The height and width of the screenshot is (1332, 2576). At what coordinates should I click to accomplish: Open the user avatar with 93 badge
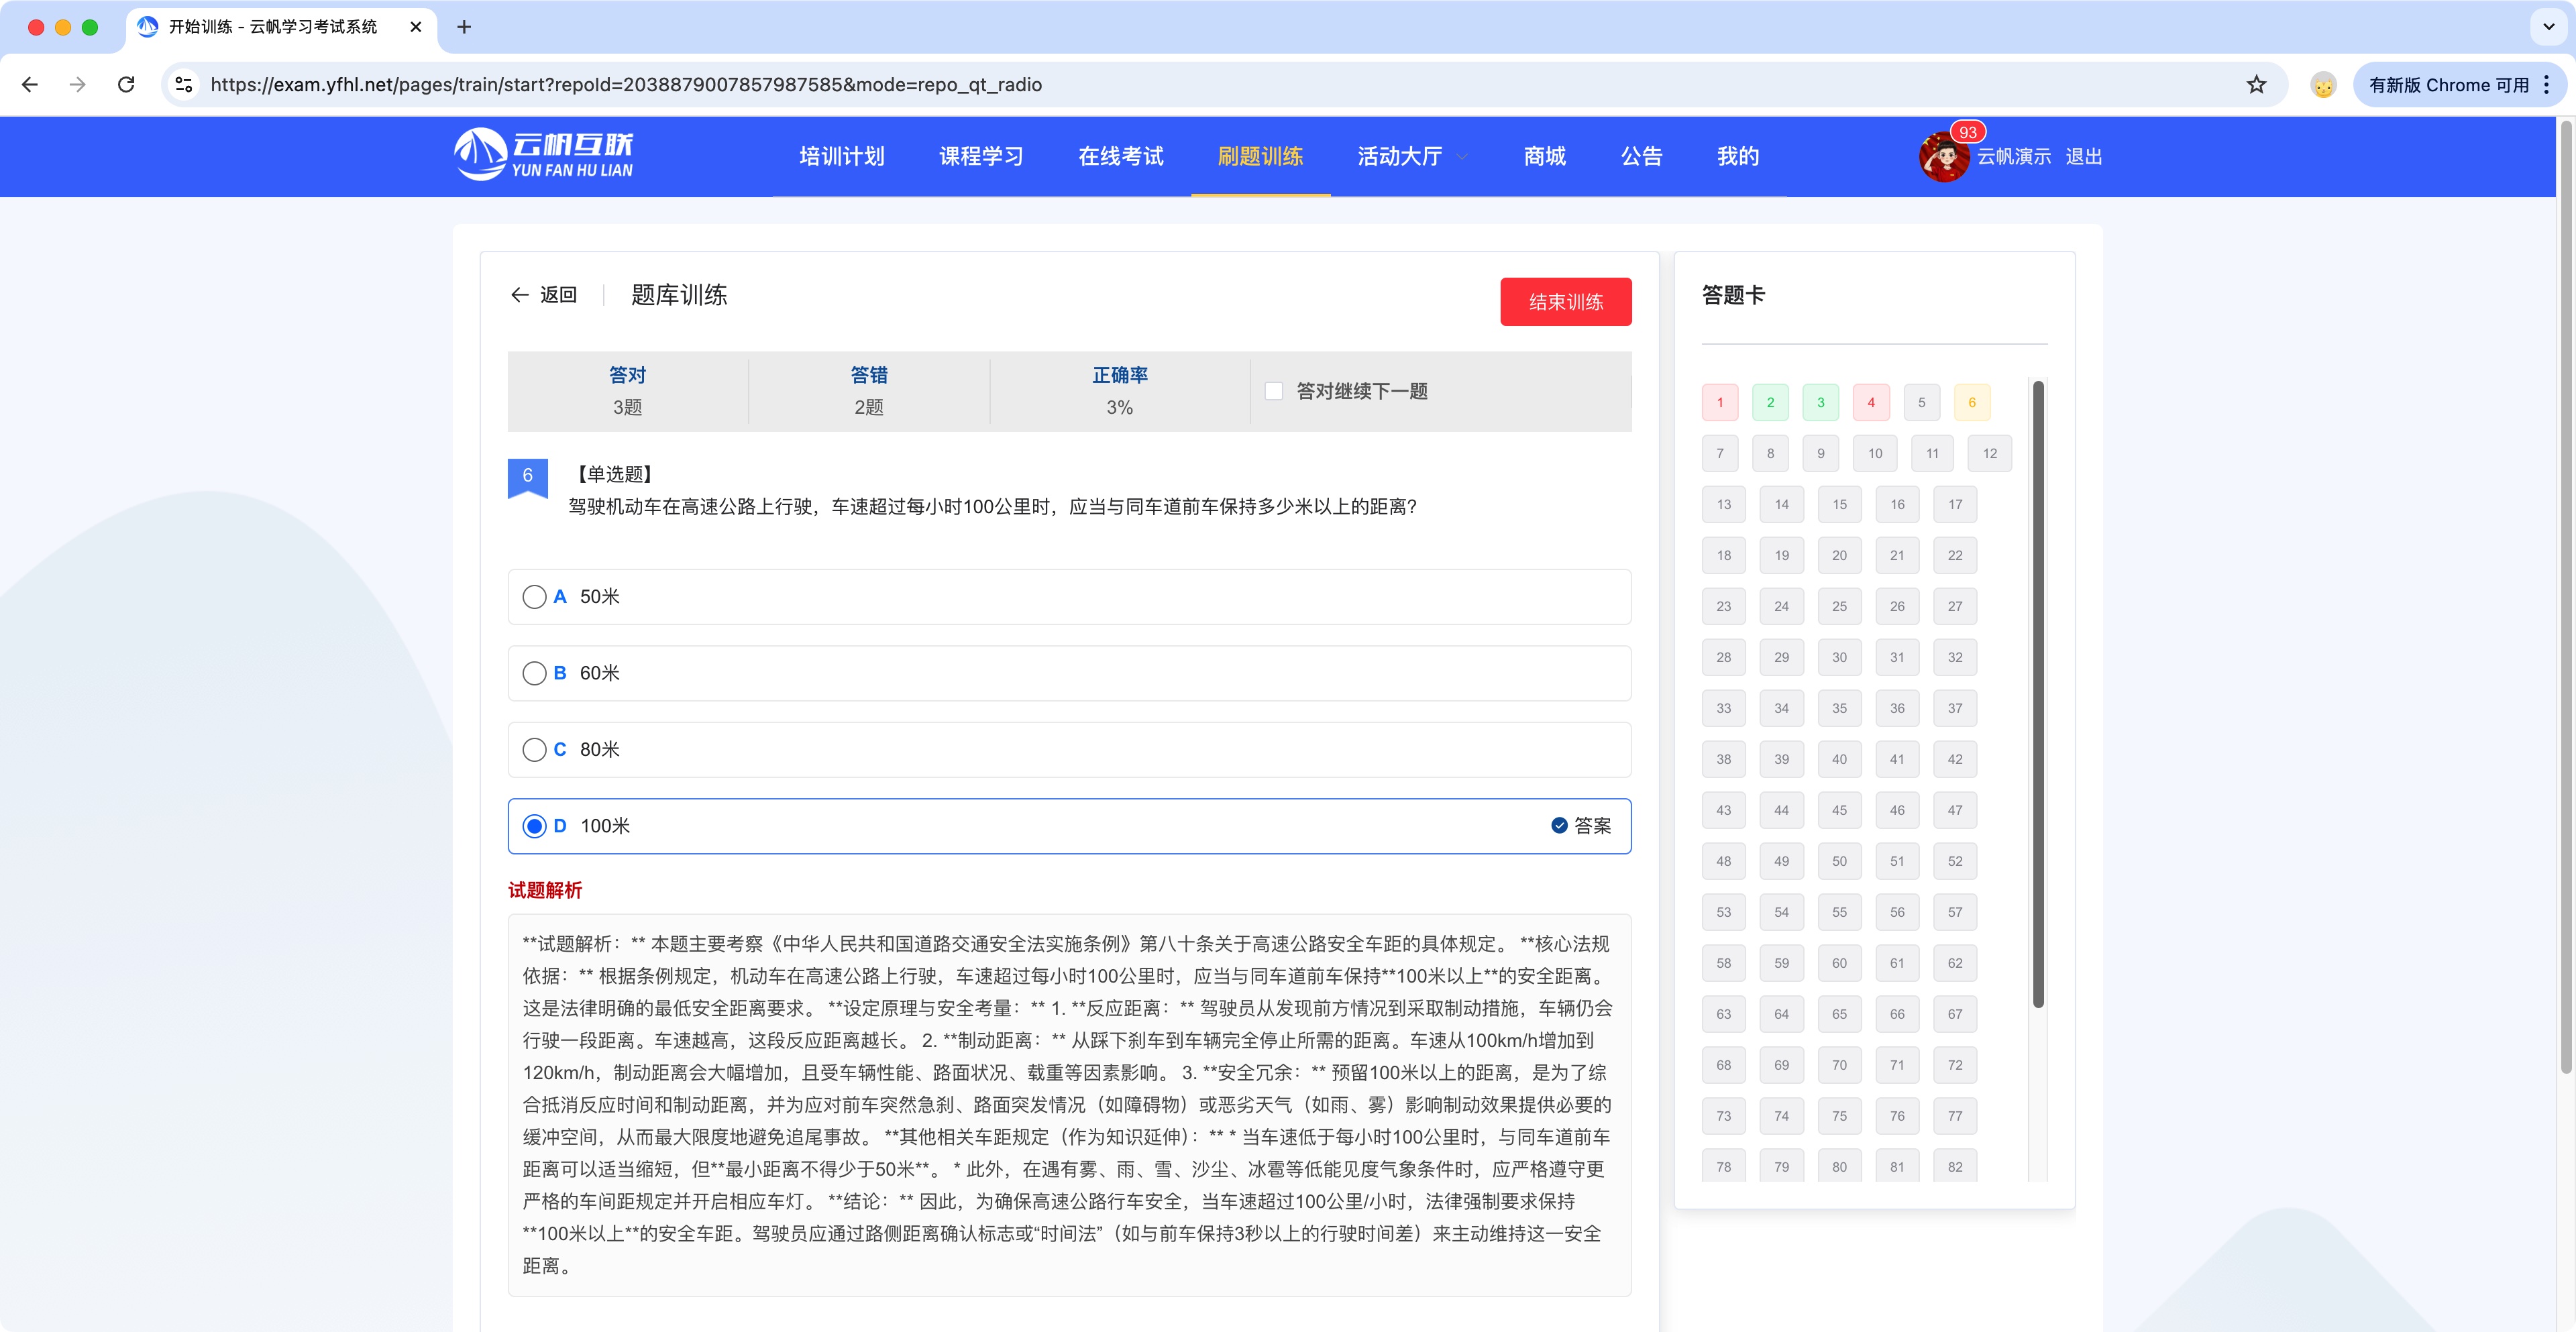point(1944,156)
